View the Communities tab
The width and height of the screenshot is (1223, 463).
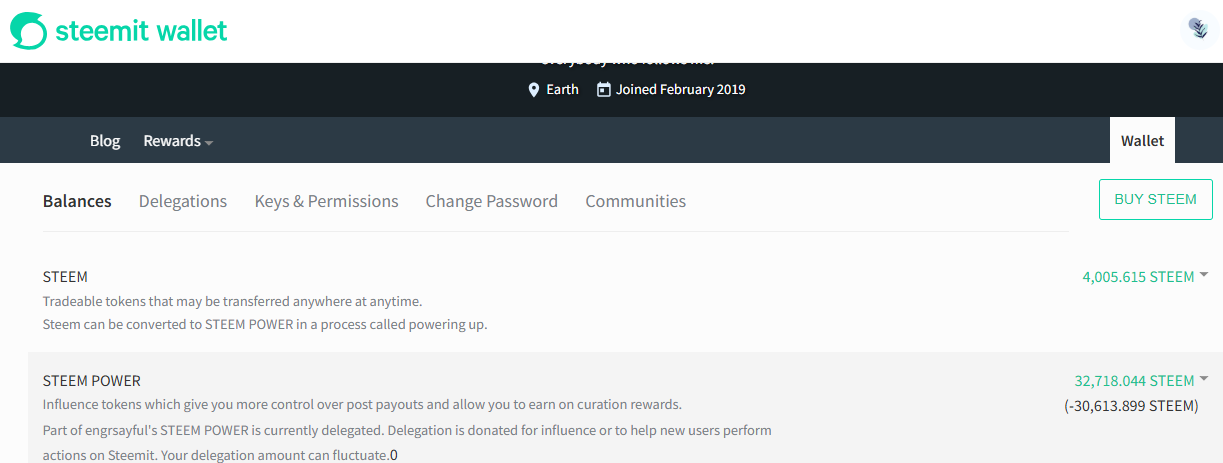635,201
